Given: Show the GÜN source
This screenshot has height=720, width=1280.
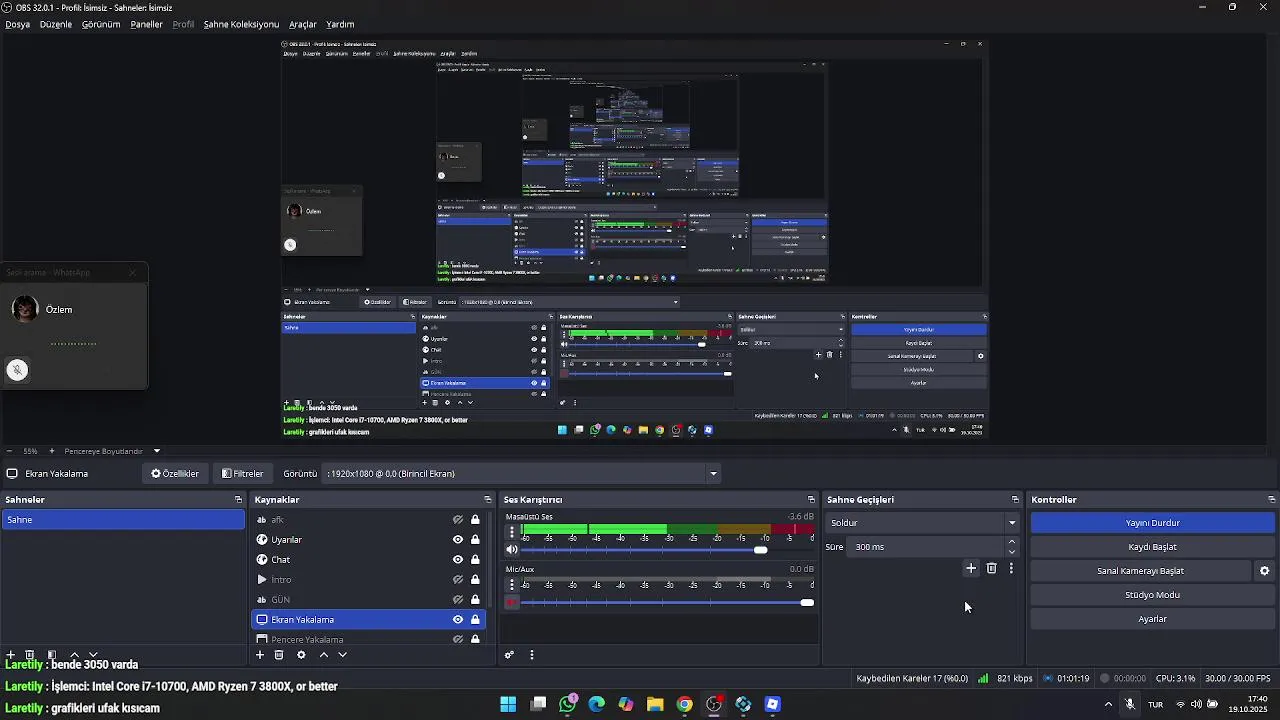Looking at the screenshot, I should tap(458, 600).
